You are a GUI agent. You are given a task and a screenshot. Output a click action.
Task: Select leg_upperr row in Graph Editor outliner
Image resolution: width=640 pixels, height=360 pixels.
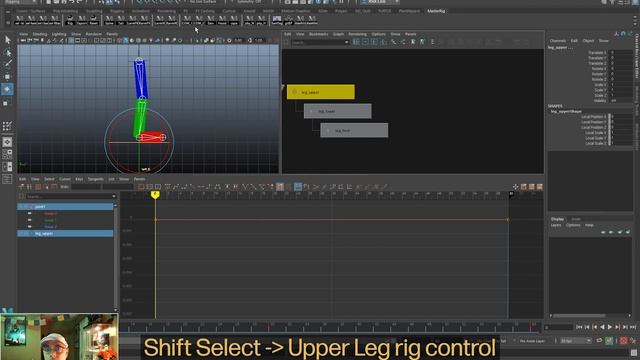point(65,233)
